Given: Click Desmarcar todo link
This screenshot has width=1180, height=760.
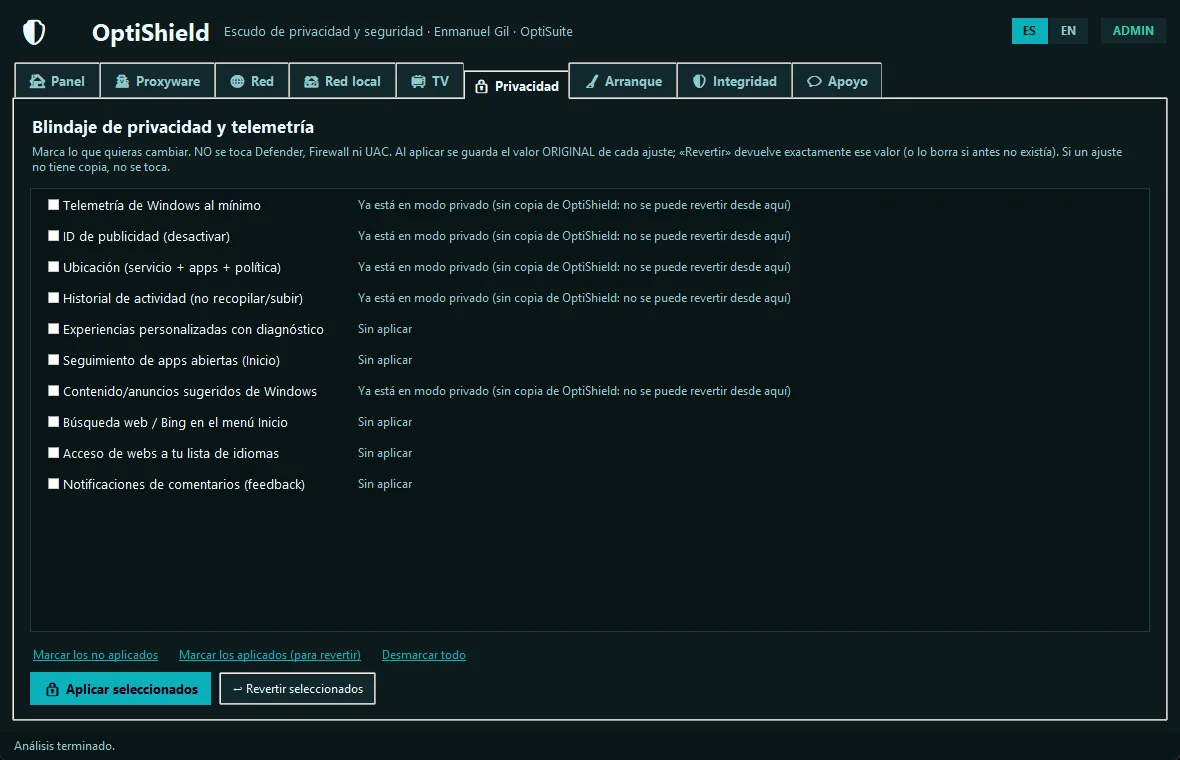Looking at the screenshot, I should click(424, 655).
